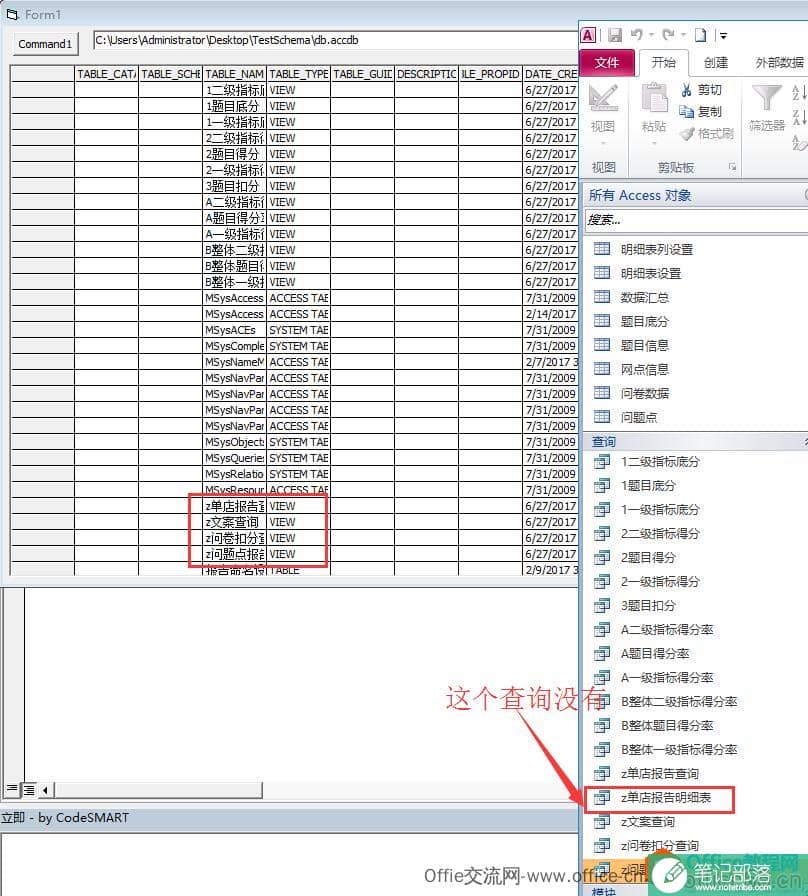This screenshot has height=896, width=808.
Task: Click grid cell MSysObjects
Action: coord(234,442)
